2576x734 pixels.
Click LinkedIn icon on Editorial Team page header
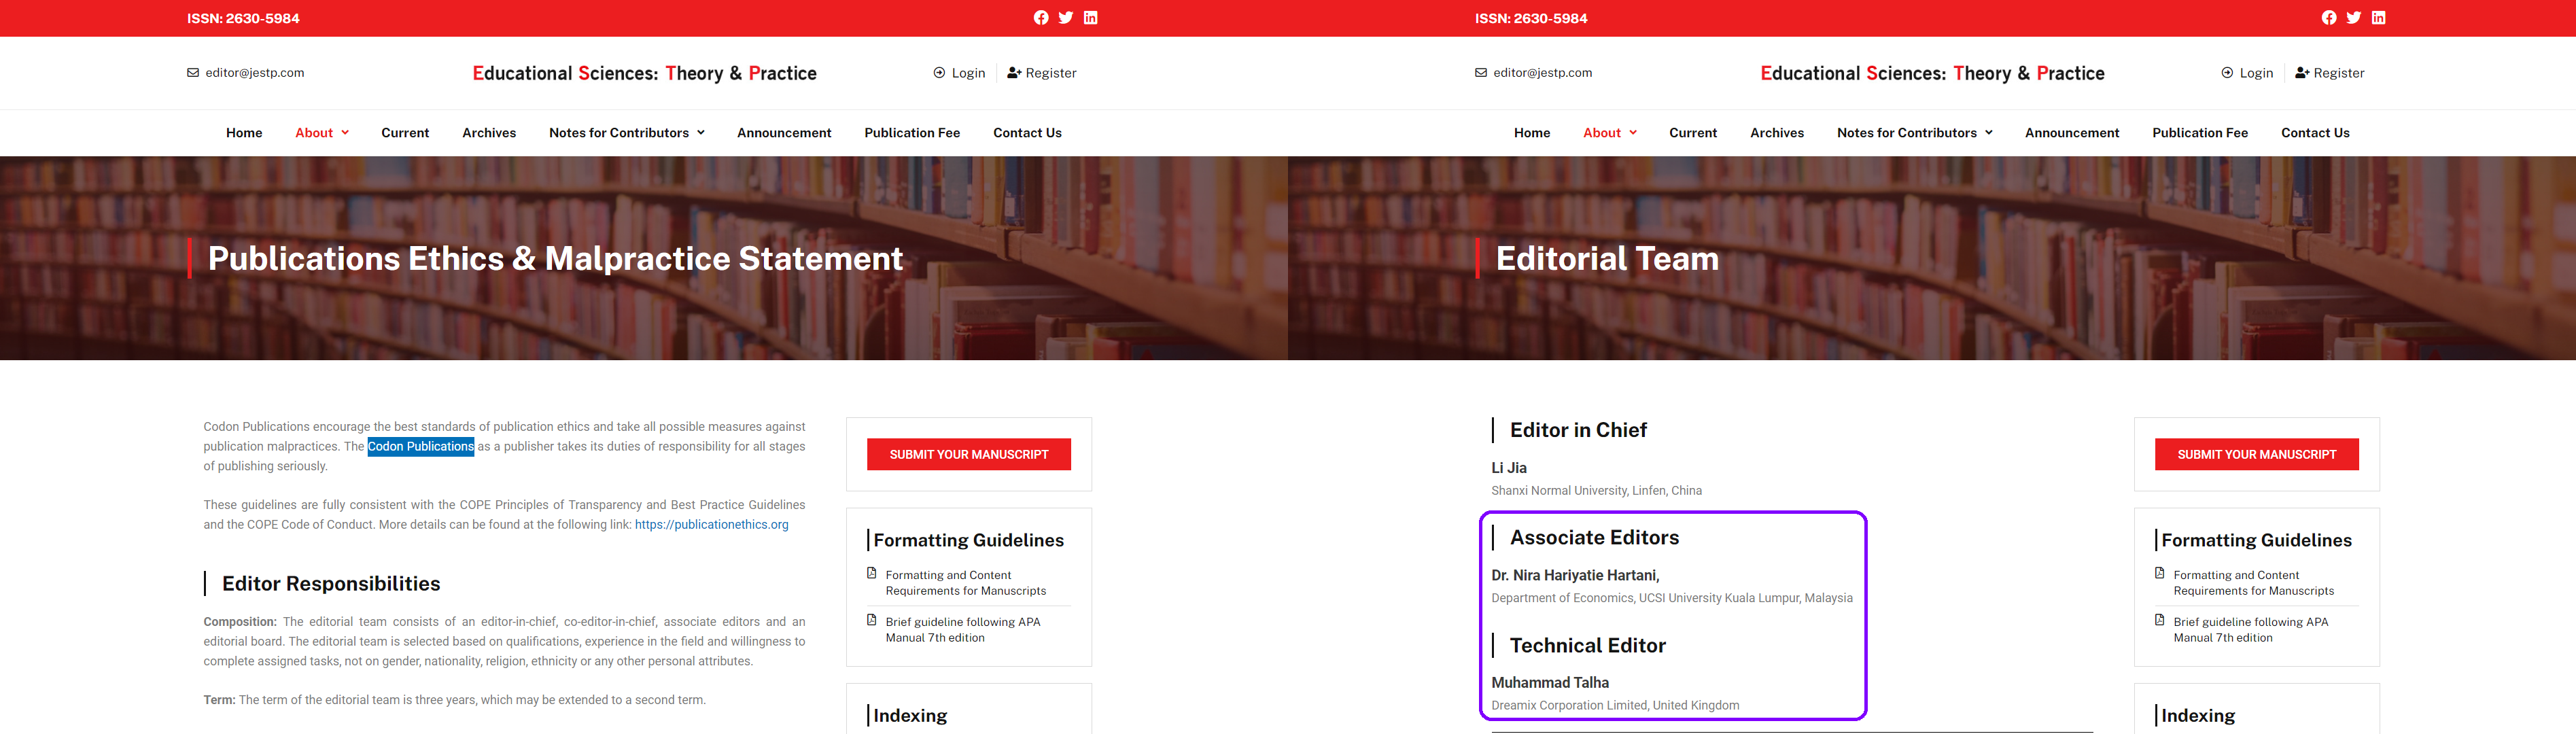click(2379, 18)
